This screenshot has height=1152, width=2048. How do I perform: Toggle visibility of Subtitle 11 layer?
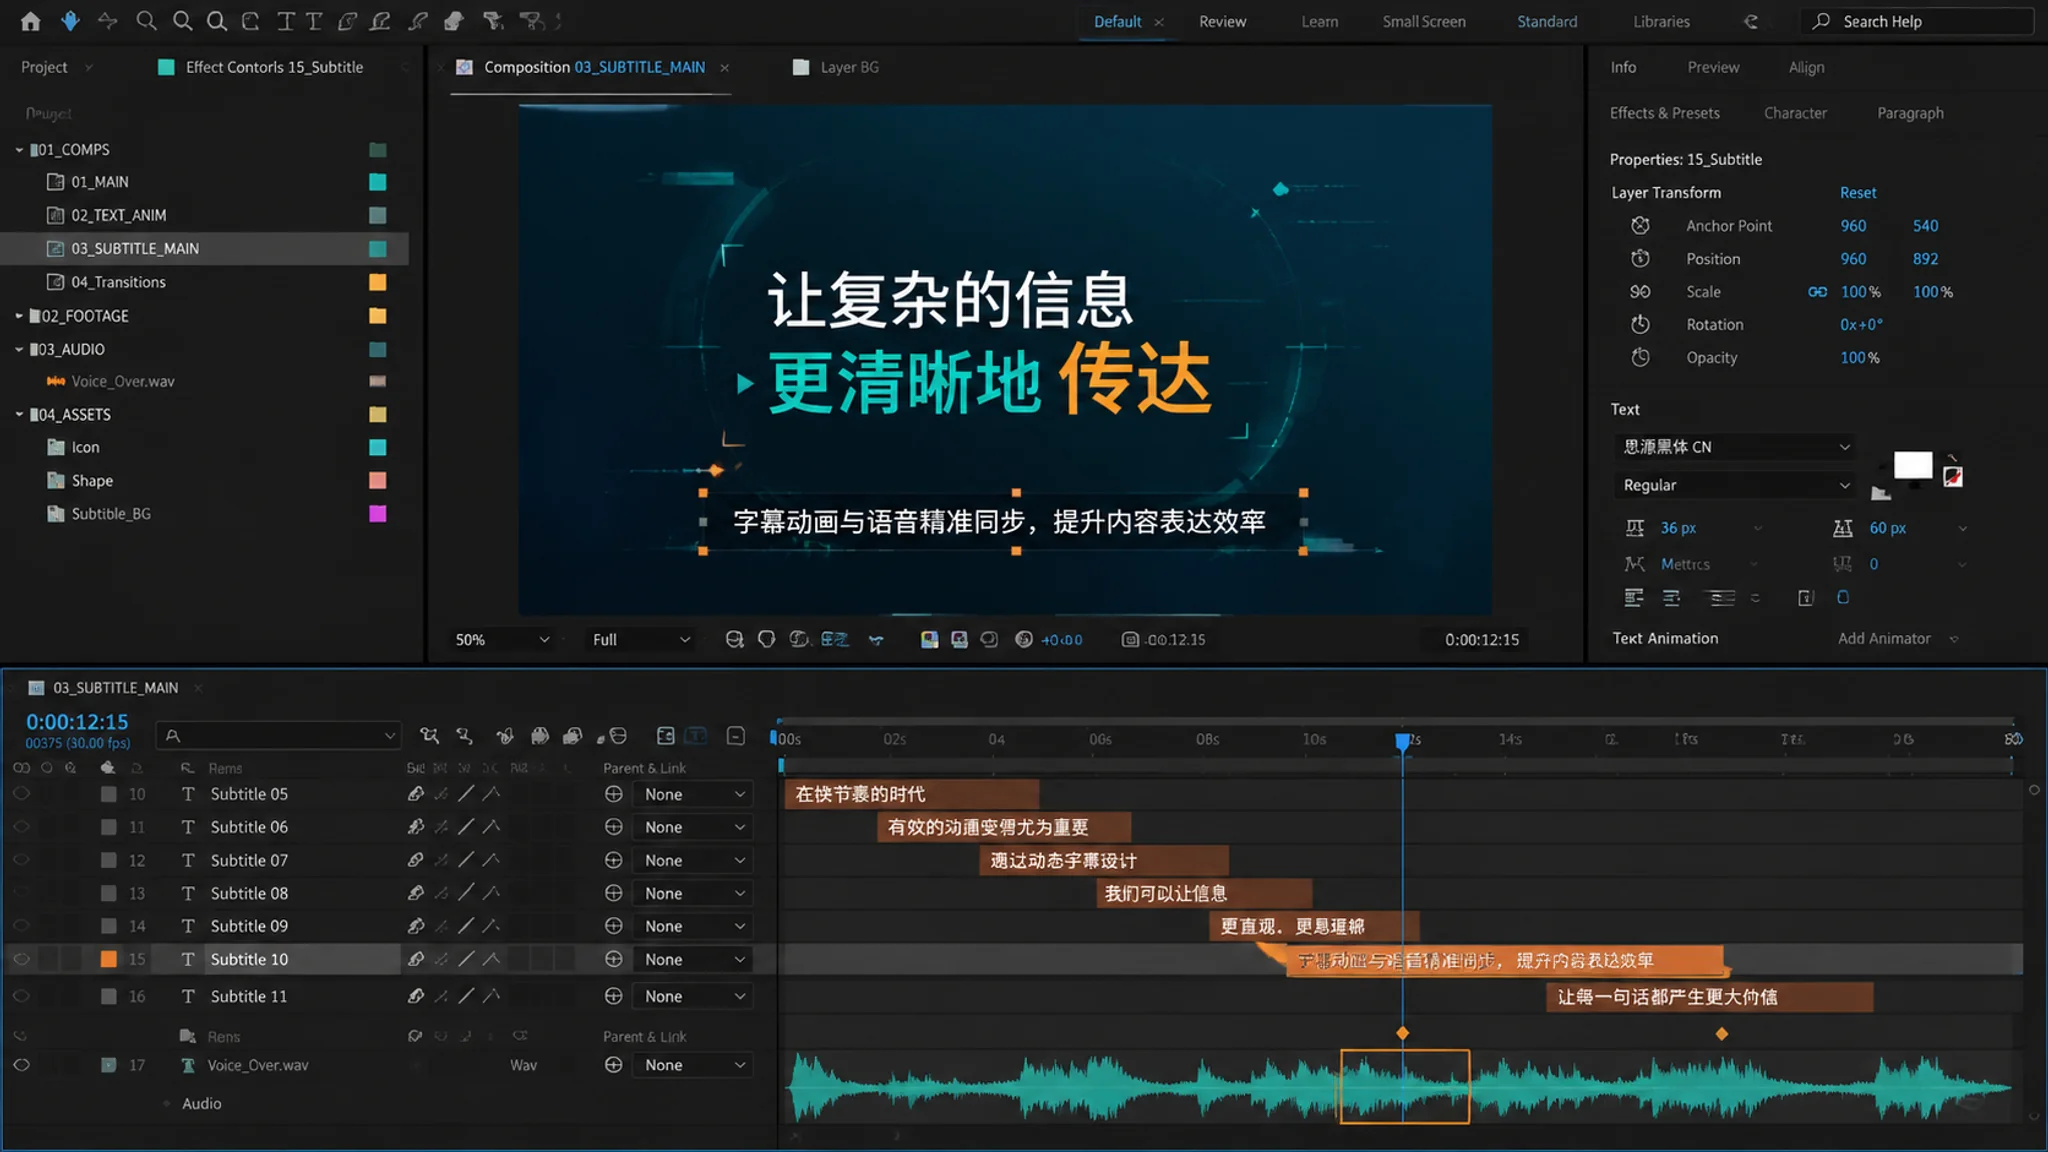tap(21, 996)
